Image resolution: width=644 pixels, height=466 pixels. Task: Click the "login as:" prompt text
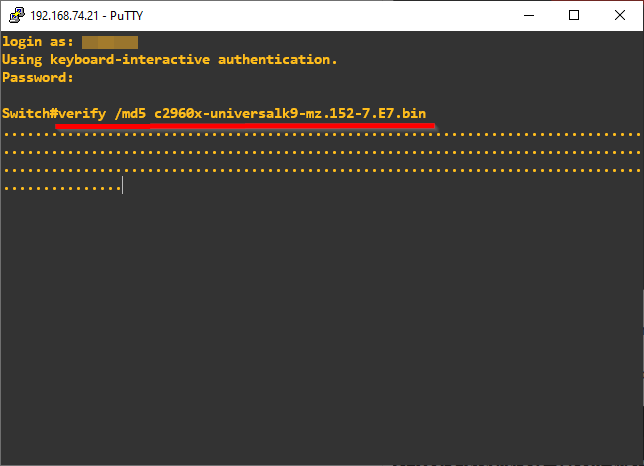coord(38,42)
